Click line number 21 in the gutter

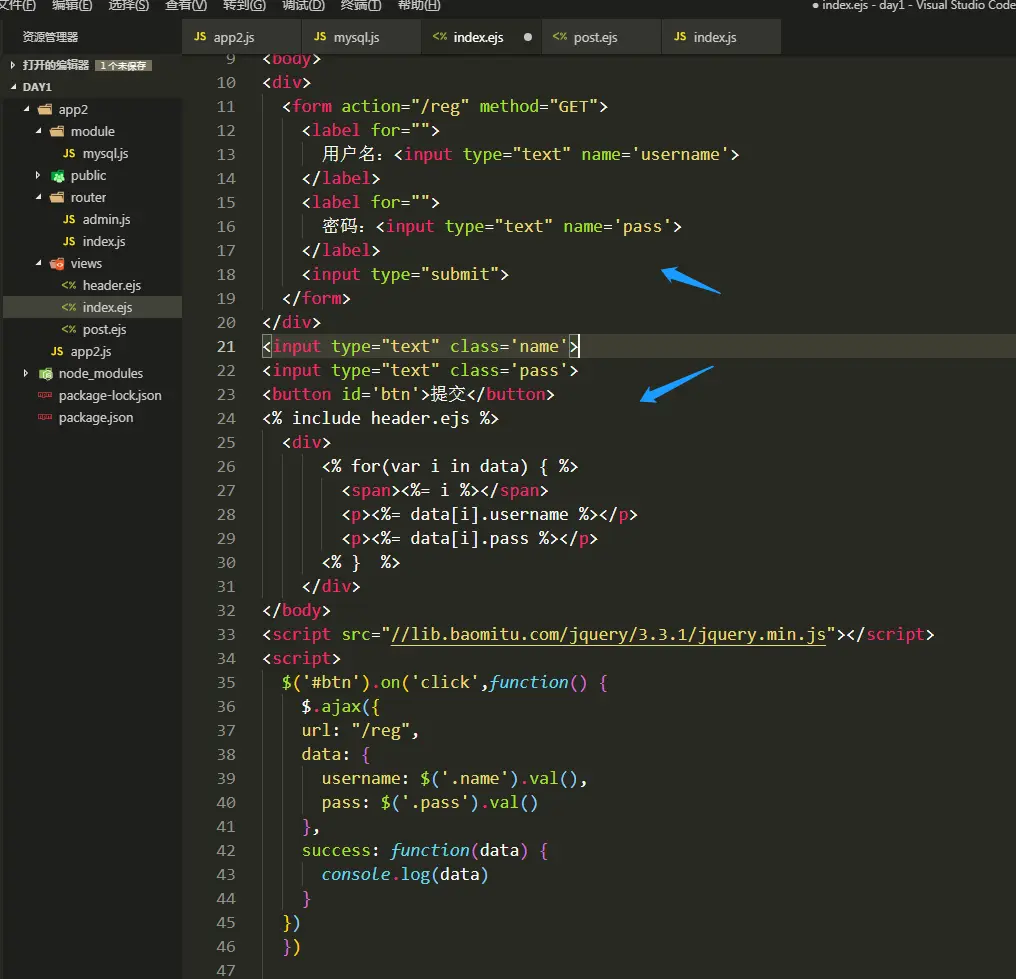tap(226, 347)
